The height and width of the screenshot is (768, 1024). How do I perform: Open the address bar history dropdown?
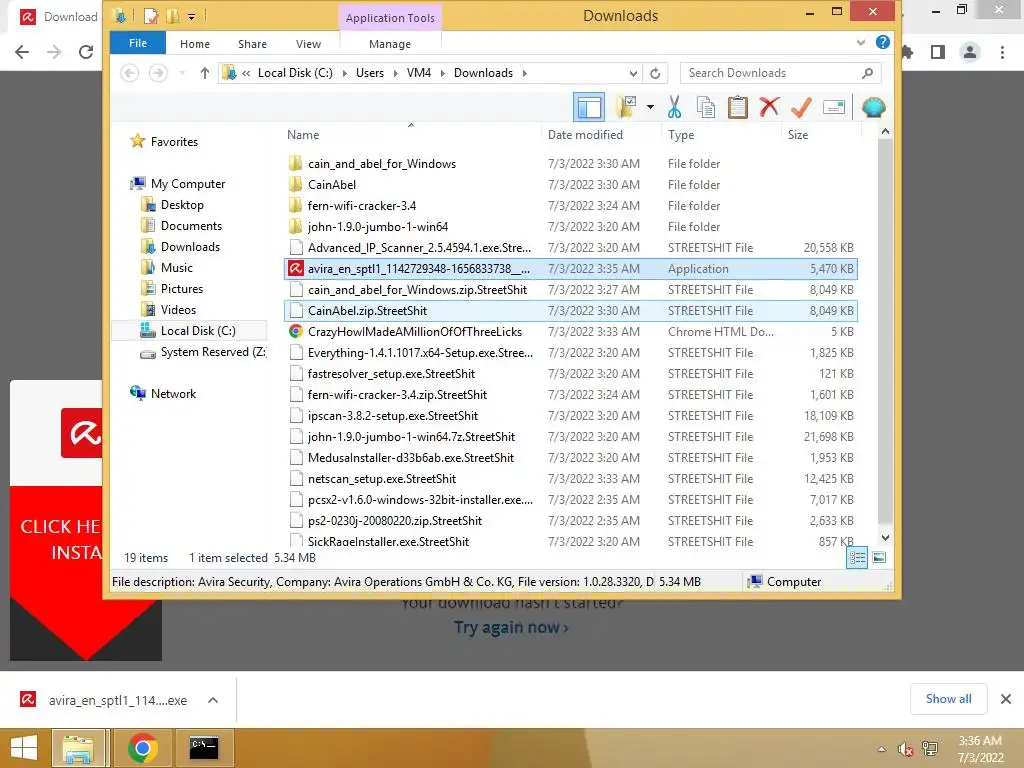pos(633,73)
